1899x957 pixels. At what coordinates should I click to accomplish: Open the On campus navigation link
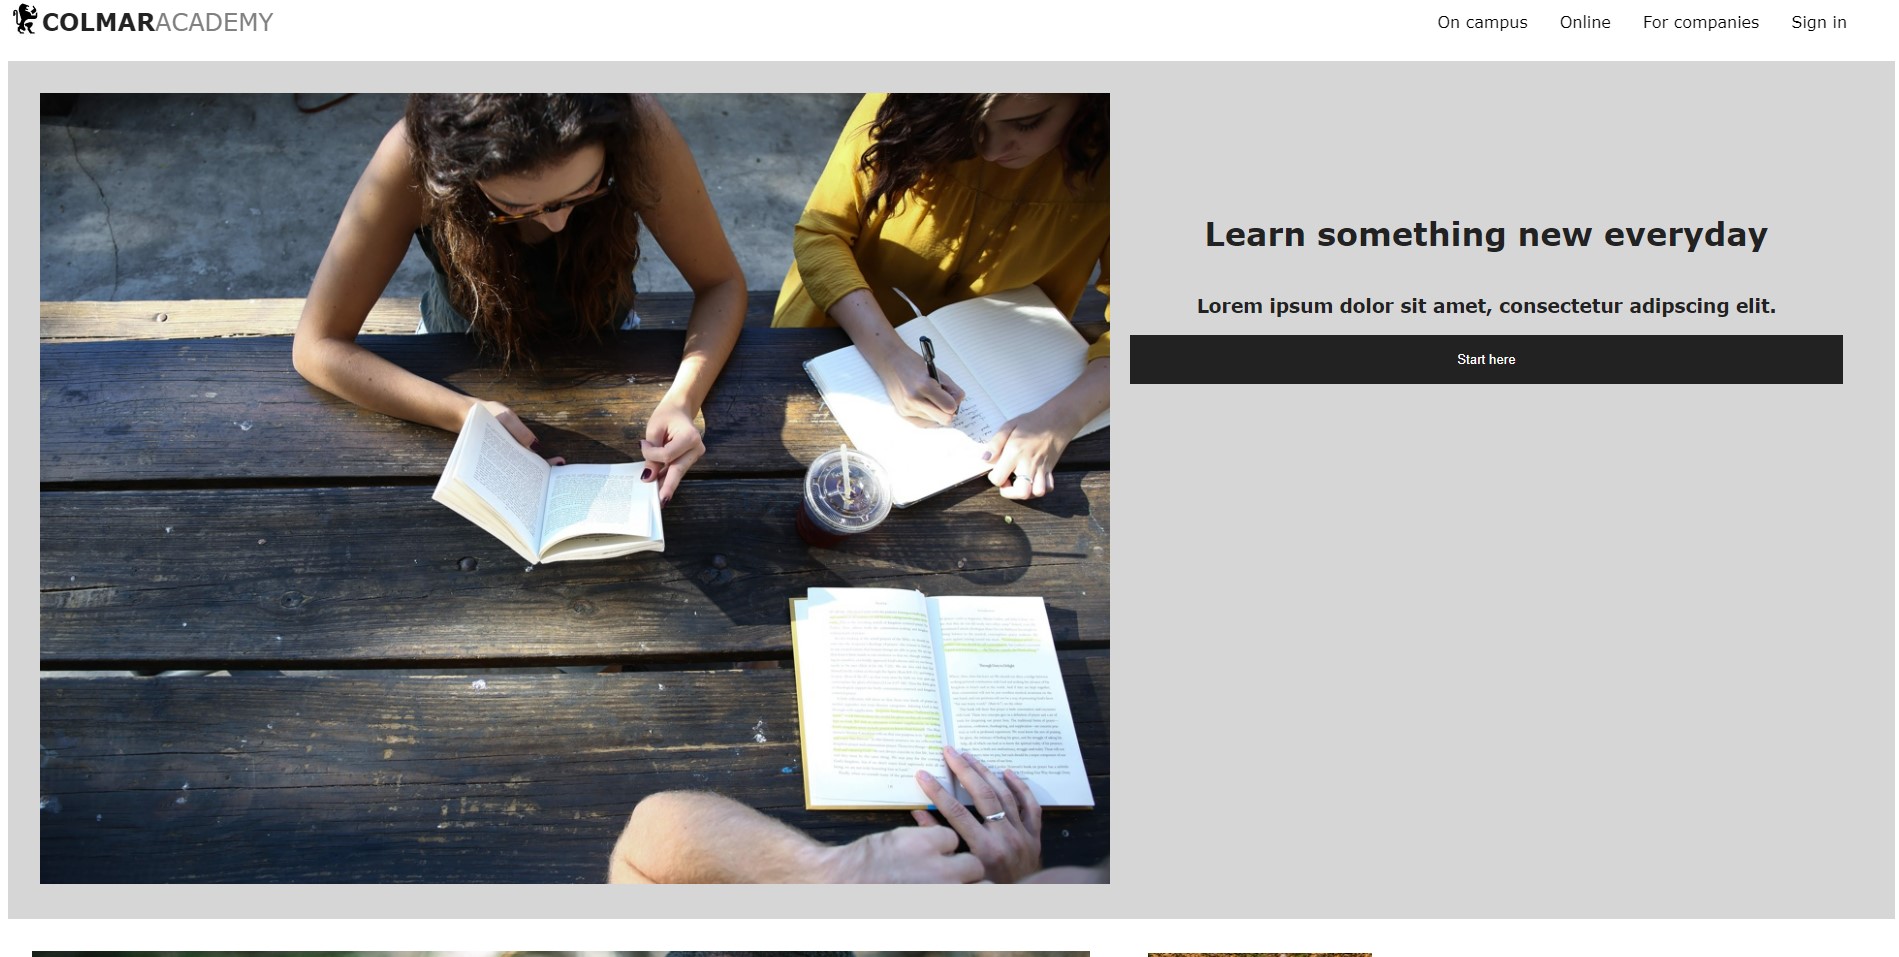(x=1482, y=22)
